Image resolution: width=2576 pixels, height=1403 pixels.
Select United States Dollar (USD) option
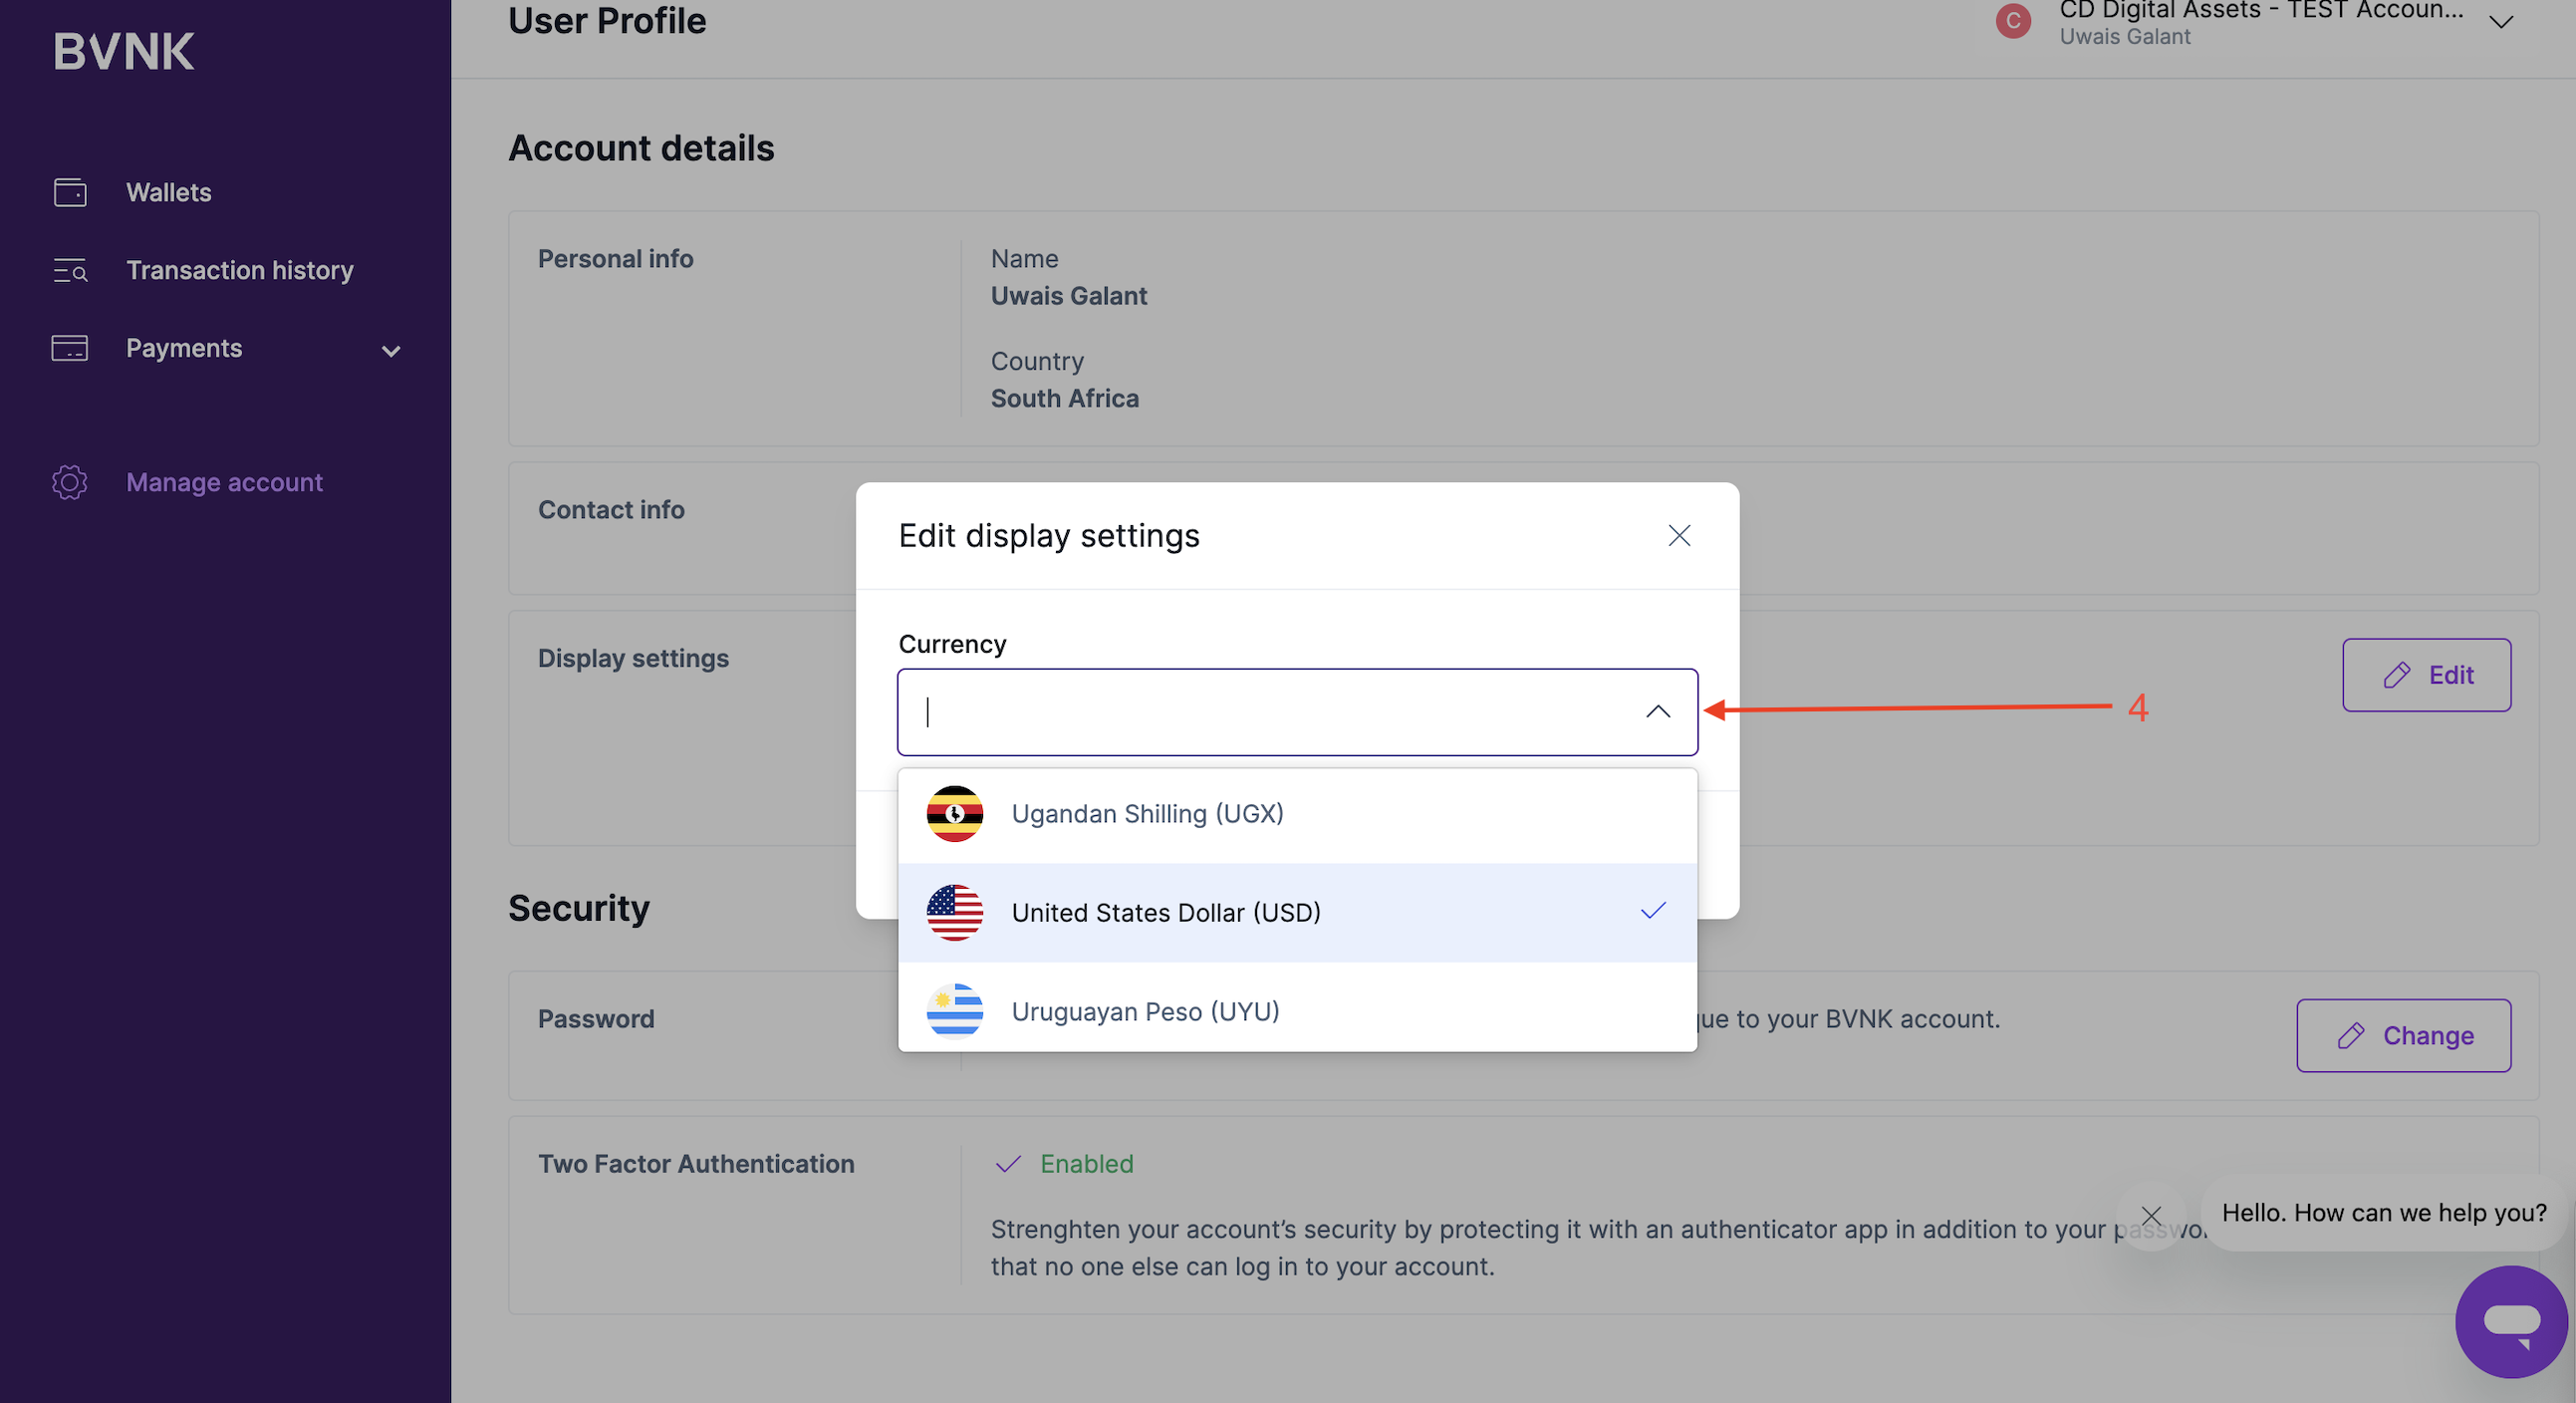pos(1165,912)
